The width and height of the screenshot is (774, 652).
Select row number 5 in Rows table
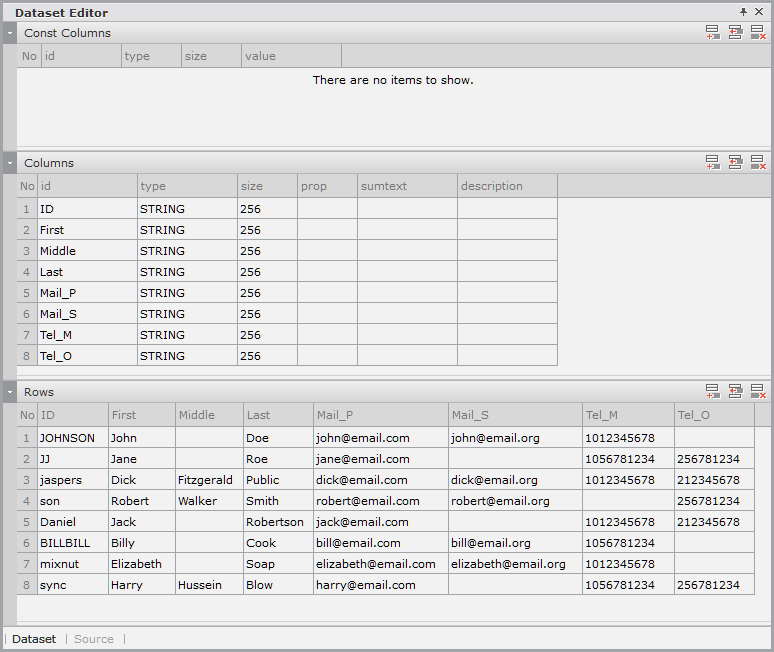[27, 522]
